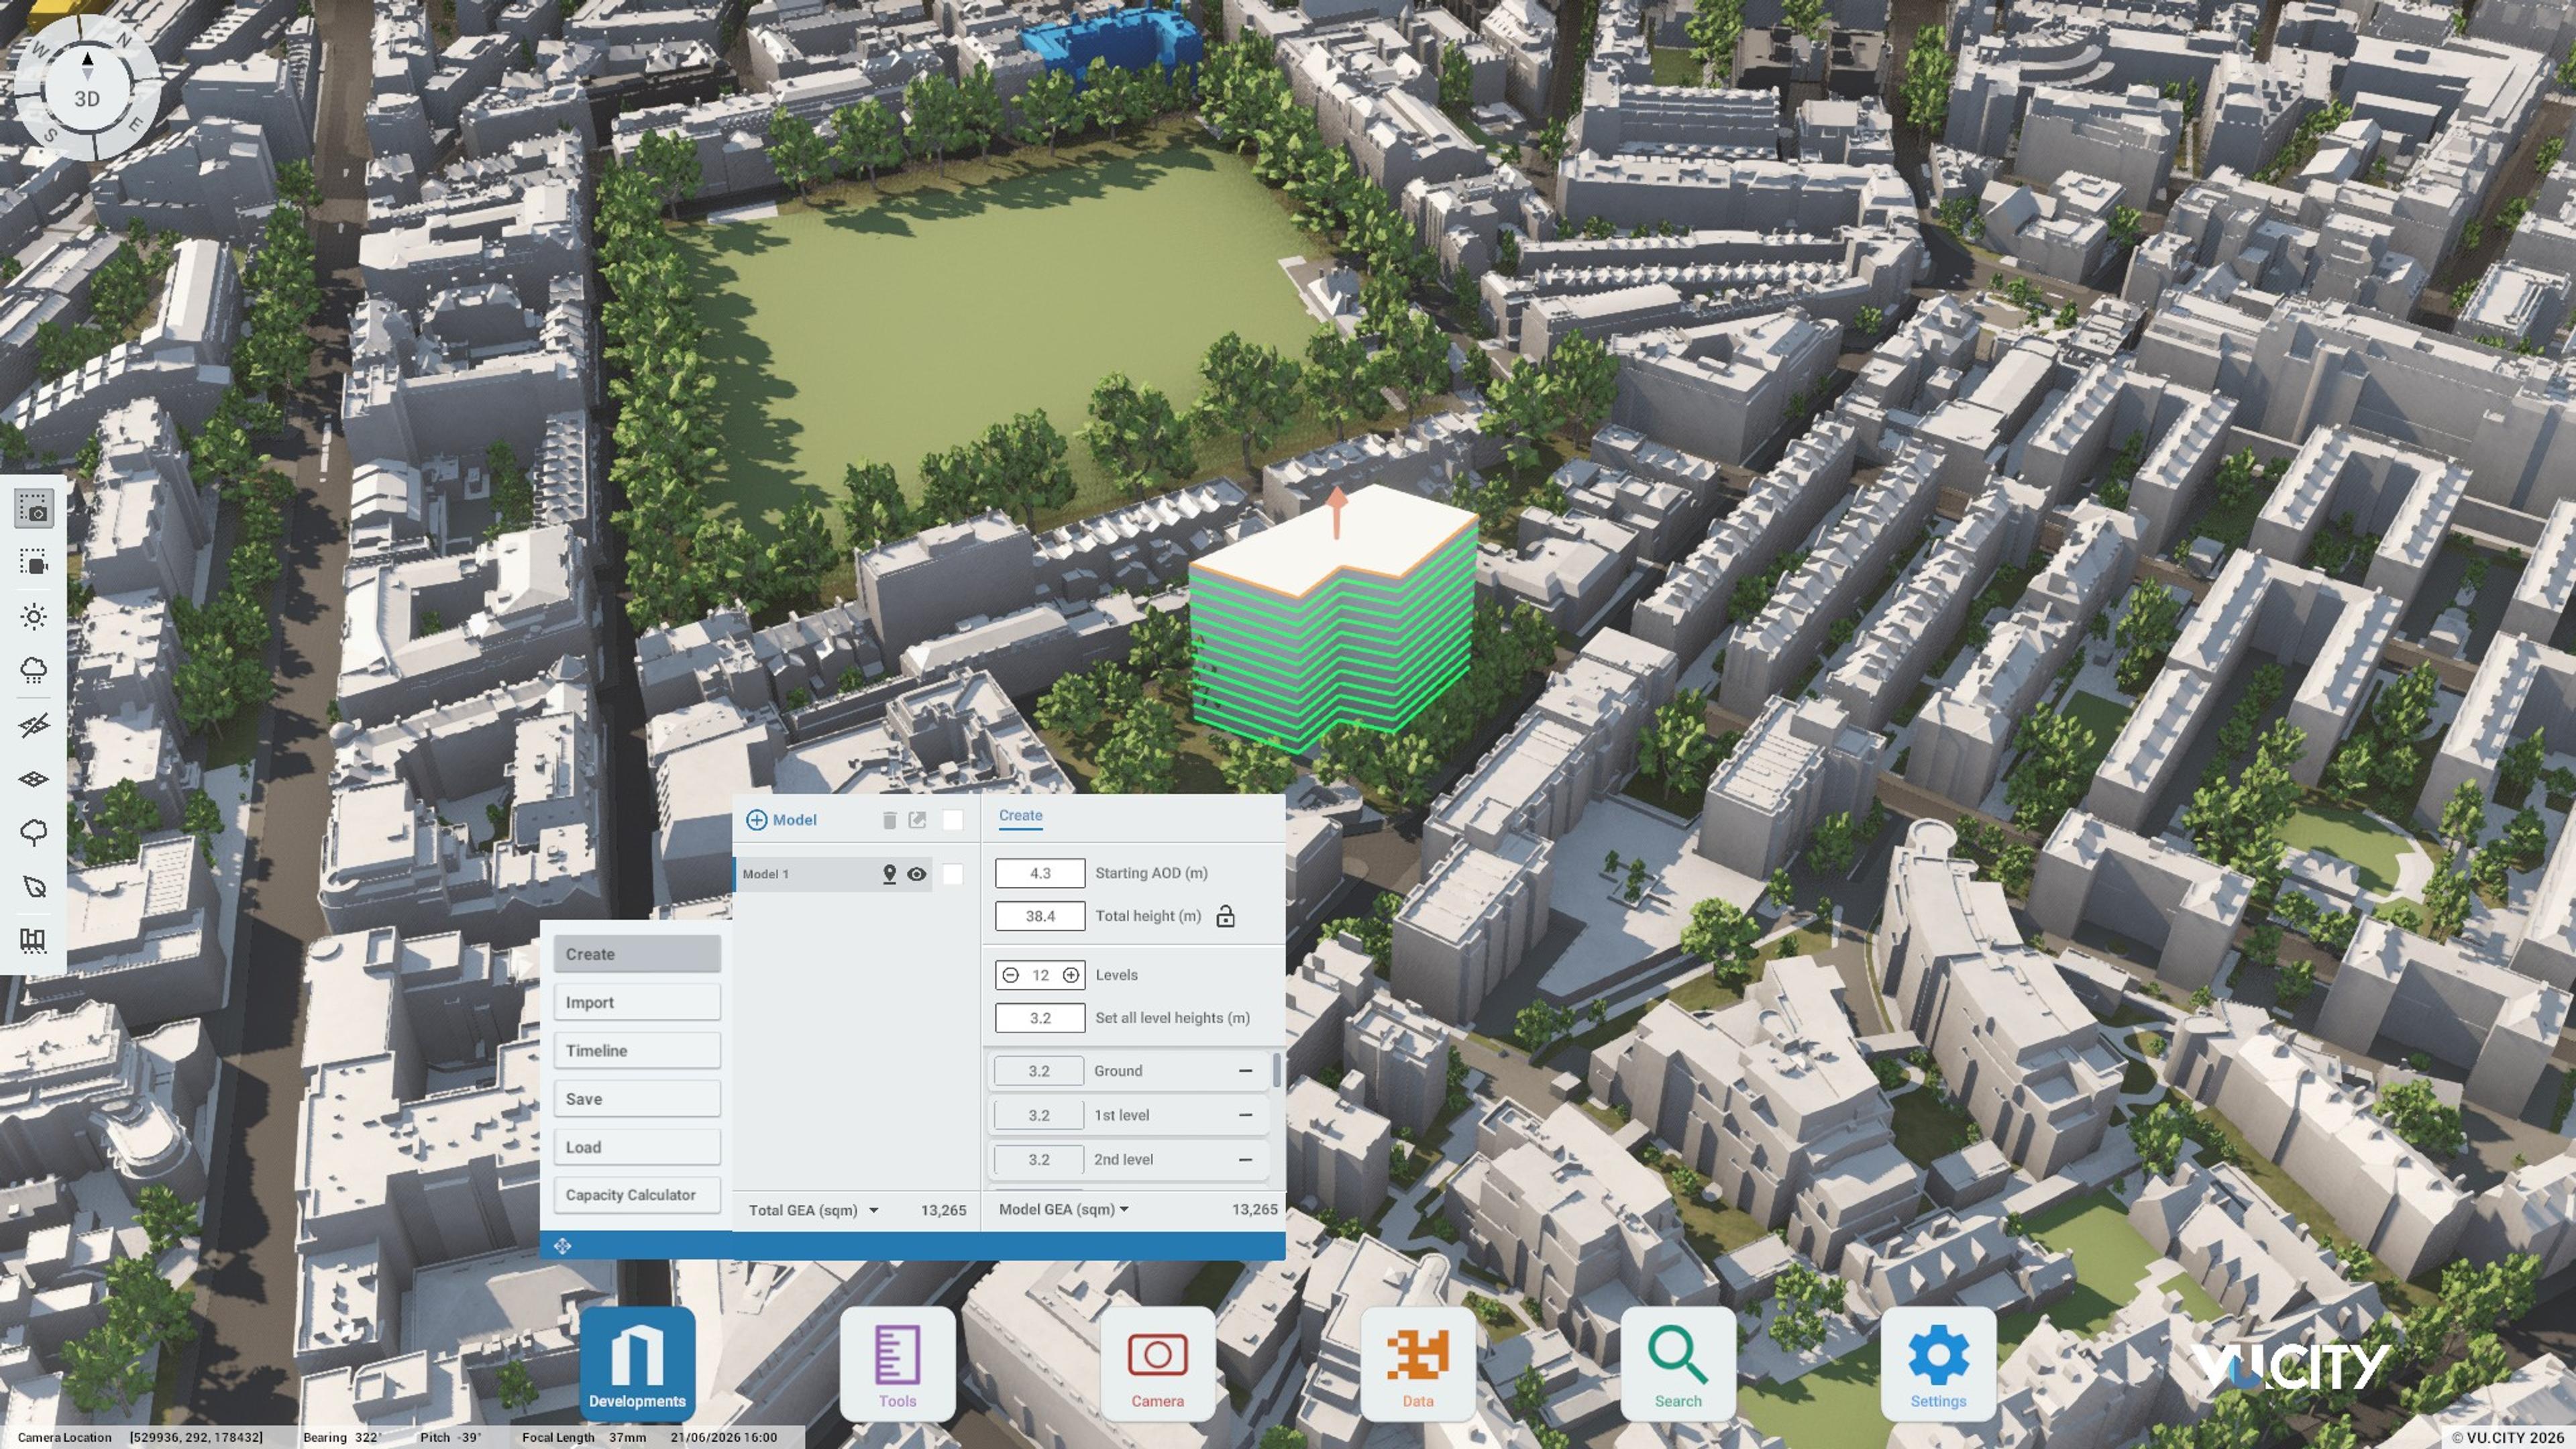Switch to the Data menu
Screen dimensions: 2576x1449
click(x=1417, y=1364)
